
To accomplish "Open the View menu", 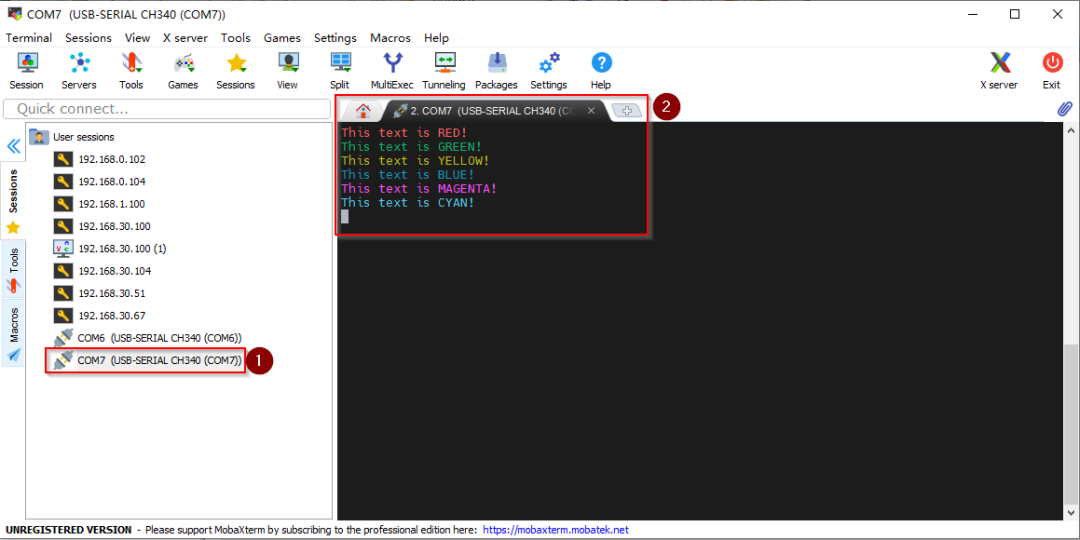I will point(138,38).
